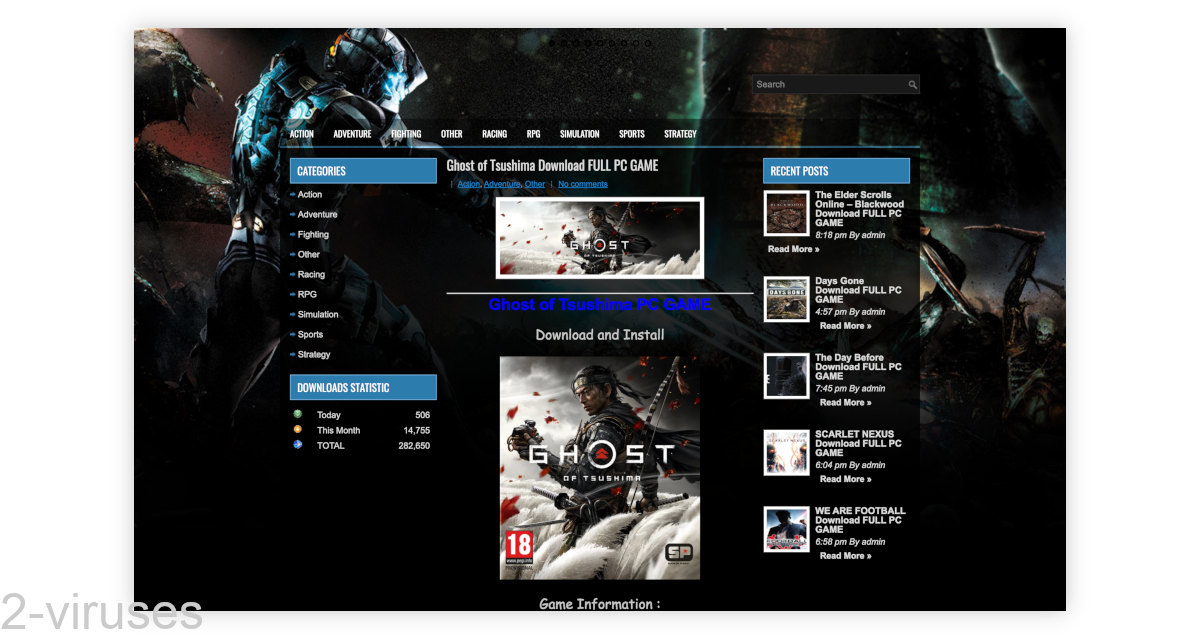Click the This Month count 14,755
Viewport: 1200px width, 640px height.
[x=417, y=431]
